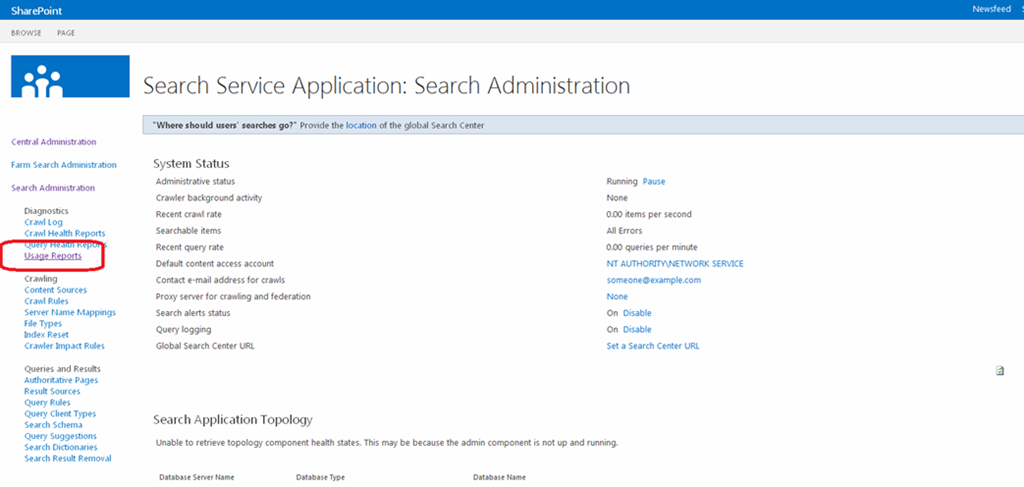Click the Global Search Center URL label
The height and width of the screenshot is (487, 1024).
click(x=205, y=346)
